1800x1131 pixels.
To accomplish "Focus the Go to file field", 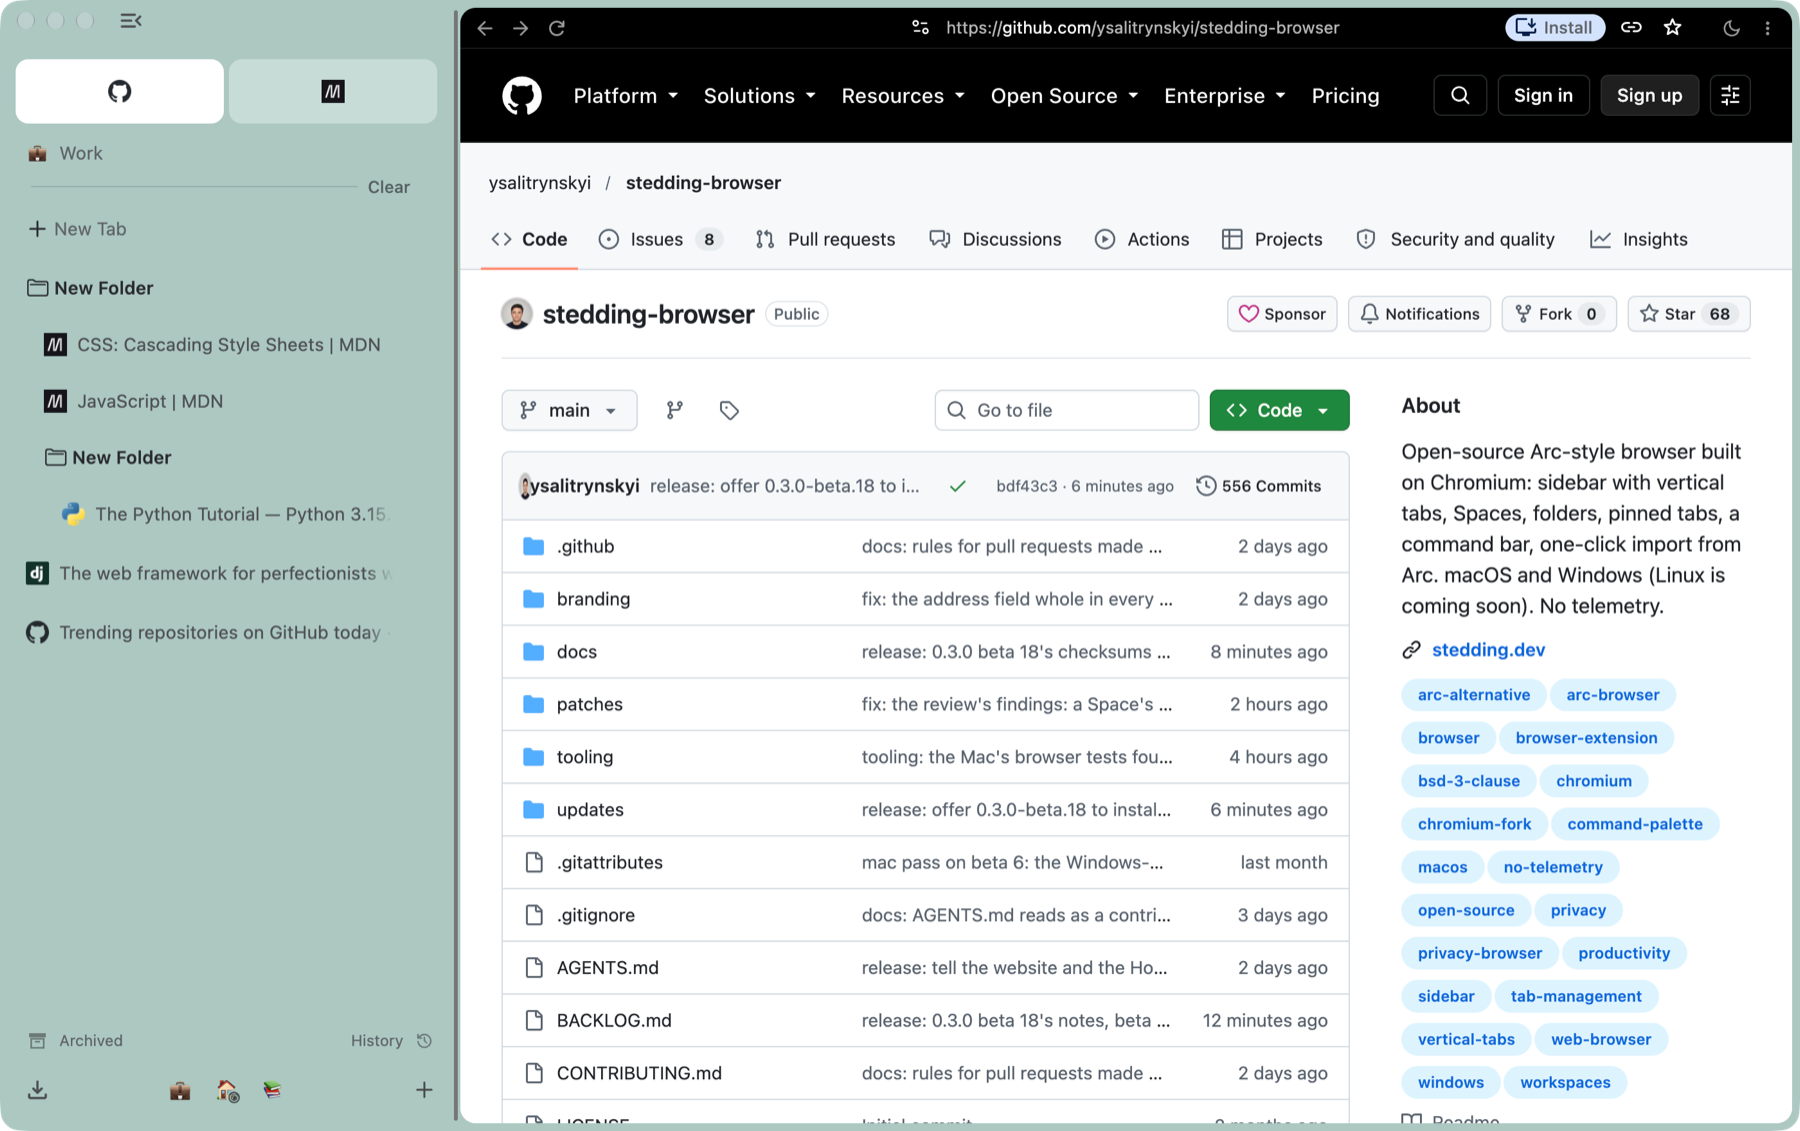I will 1066,410.
